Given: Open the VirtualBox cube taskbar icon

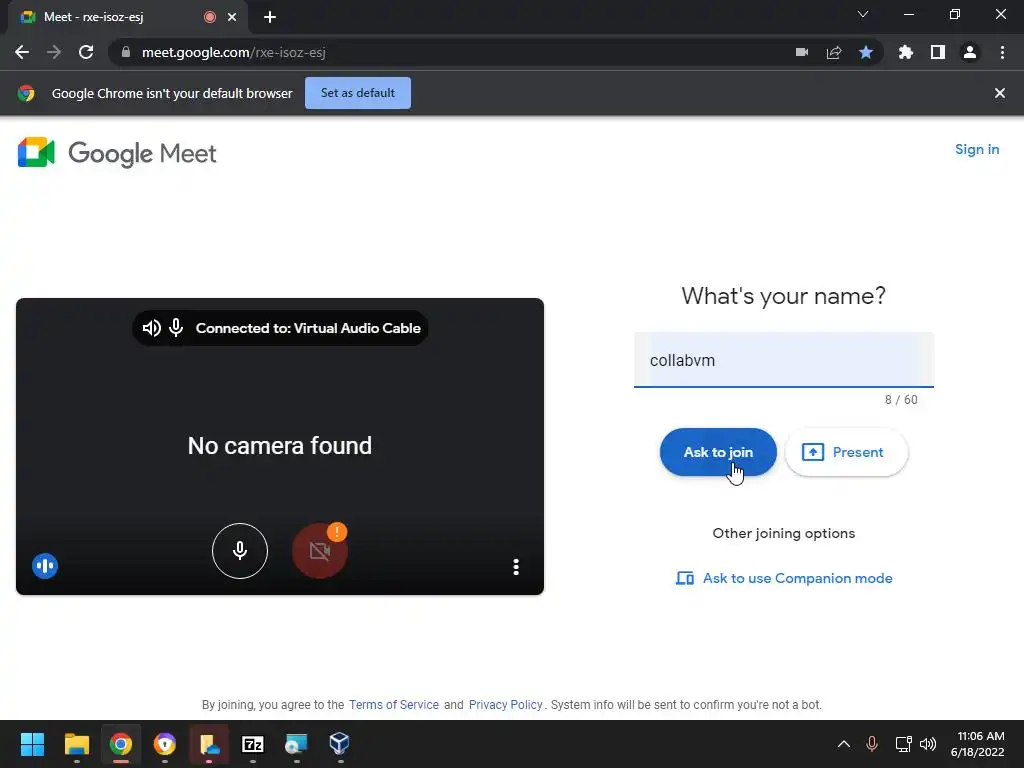Looking at the screenshot, I should 340,744.
